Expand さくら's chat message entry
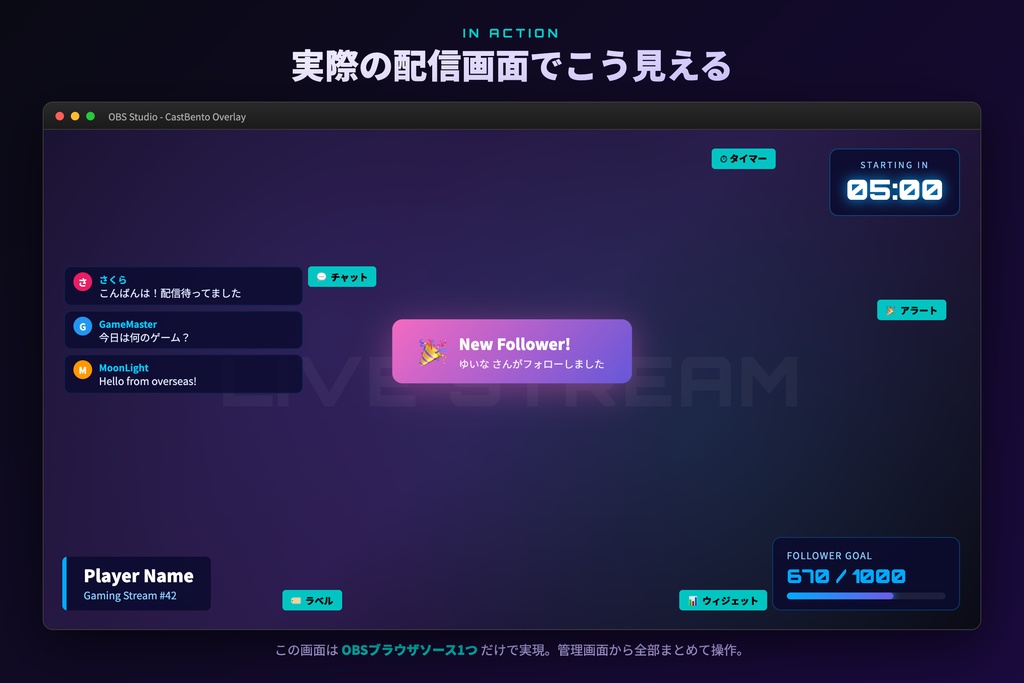Image resolution: width=1024 pixels, height=683 pixels. (x=183, y=285)
